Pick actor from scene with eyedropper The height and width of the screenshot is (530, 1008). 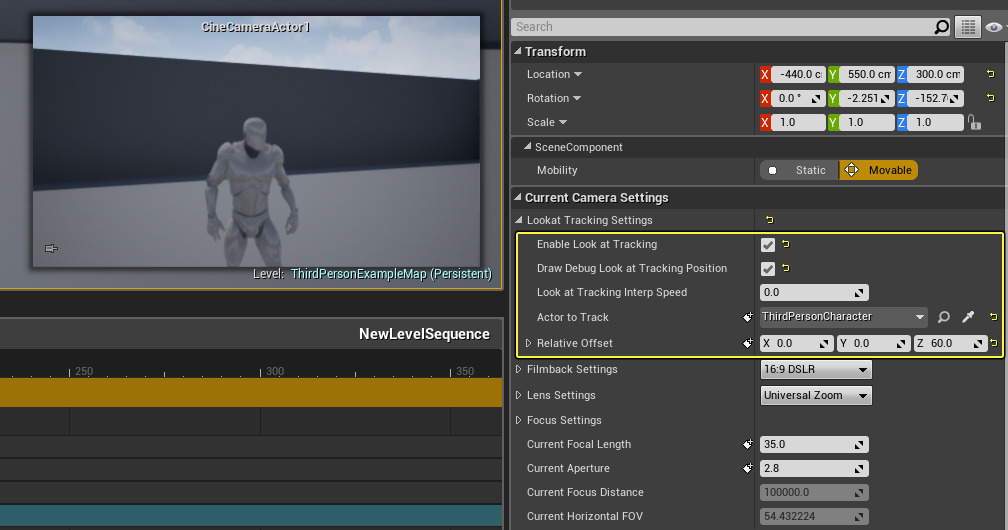pyautogui.click(x=967, y=317)
